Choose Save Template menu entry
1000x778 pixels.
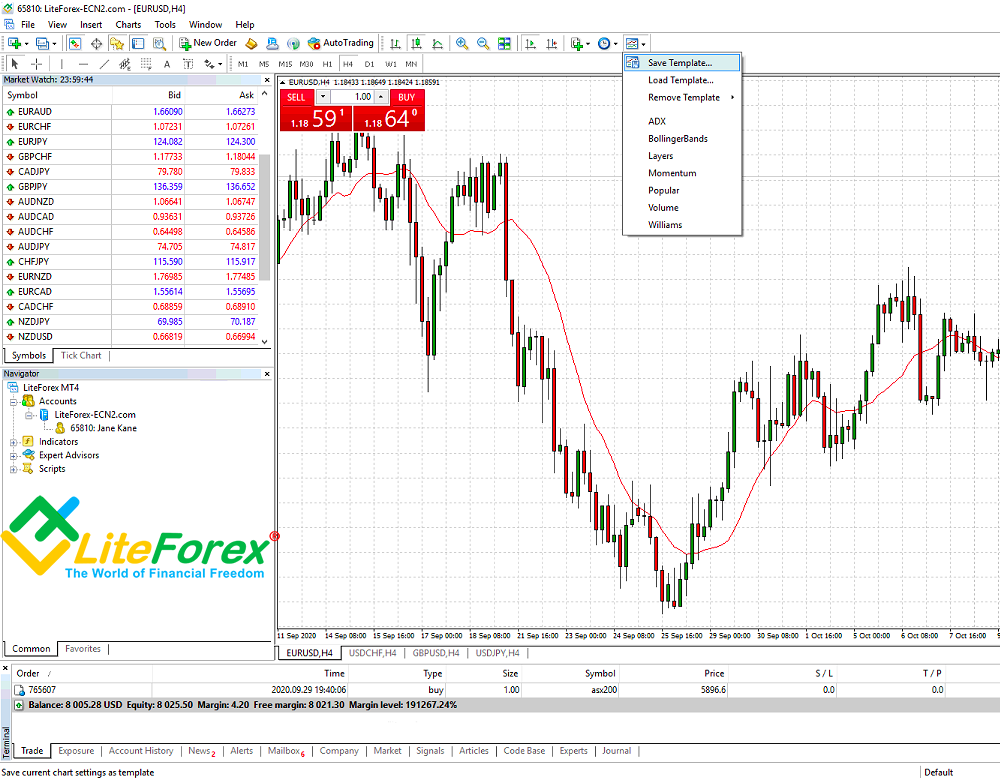click(682, 62)
